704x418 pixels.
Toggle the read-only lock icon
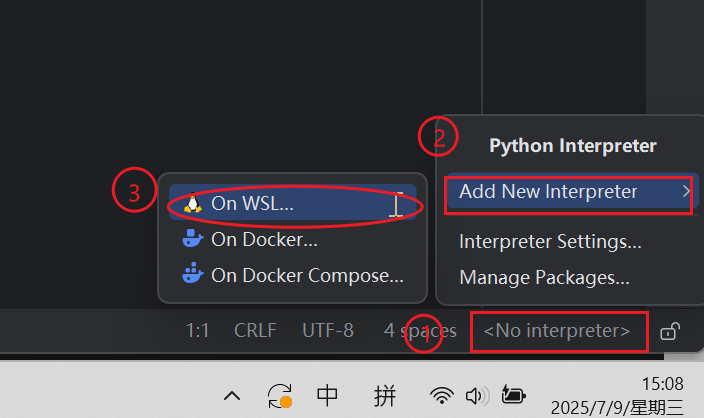[x=671, y=331]
